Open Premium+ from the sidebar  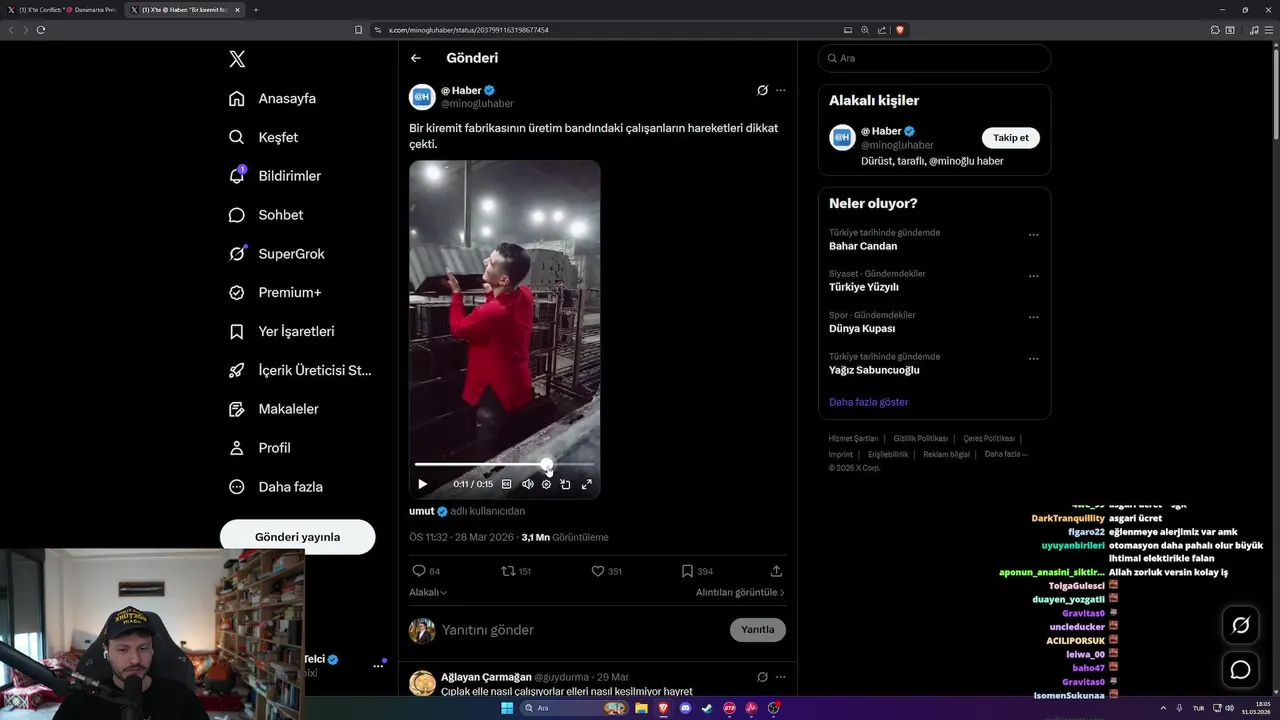tap(276, 293)
